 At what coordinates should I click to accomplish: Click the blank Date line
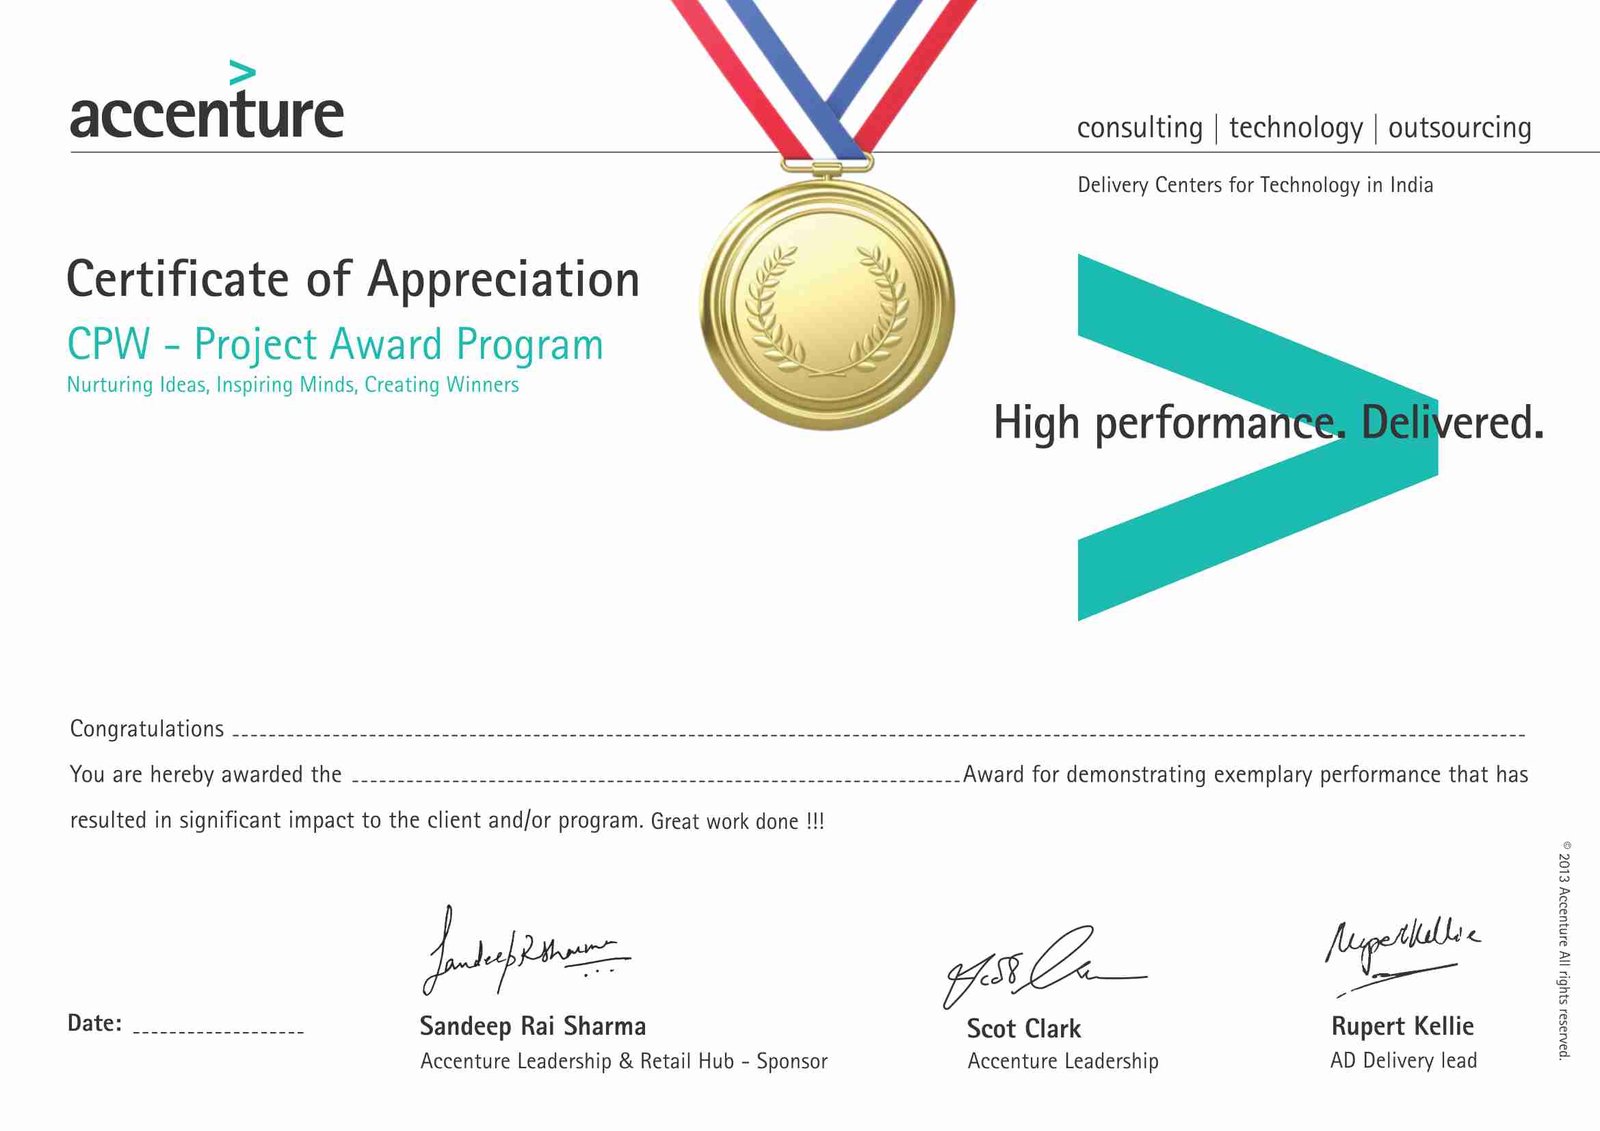tap(218, 1030)
